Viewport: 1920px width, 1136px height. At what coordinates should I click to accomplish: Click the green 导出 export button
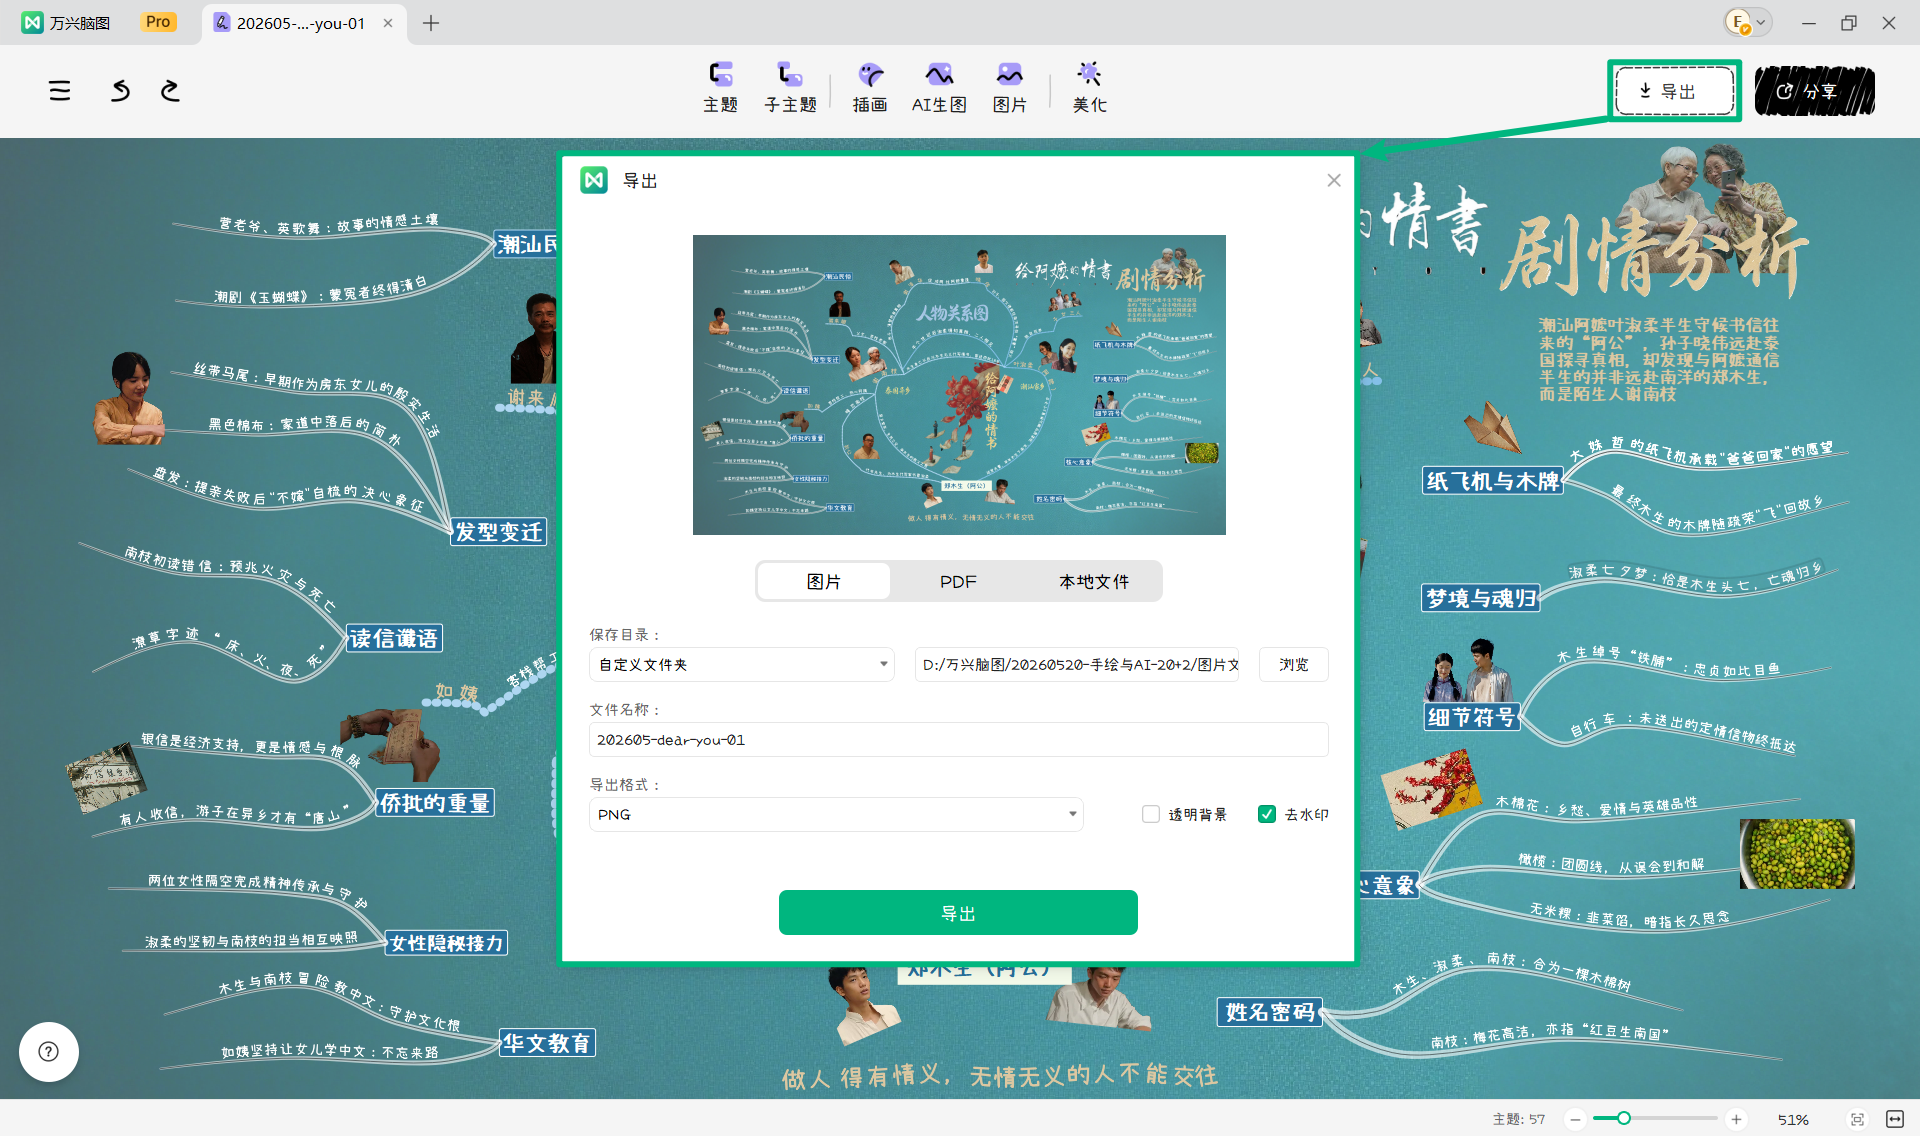tap(958, 913)
